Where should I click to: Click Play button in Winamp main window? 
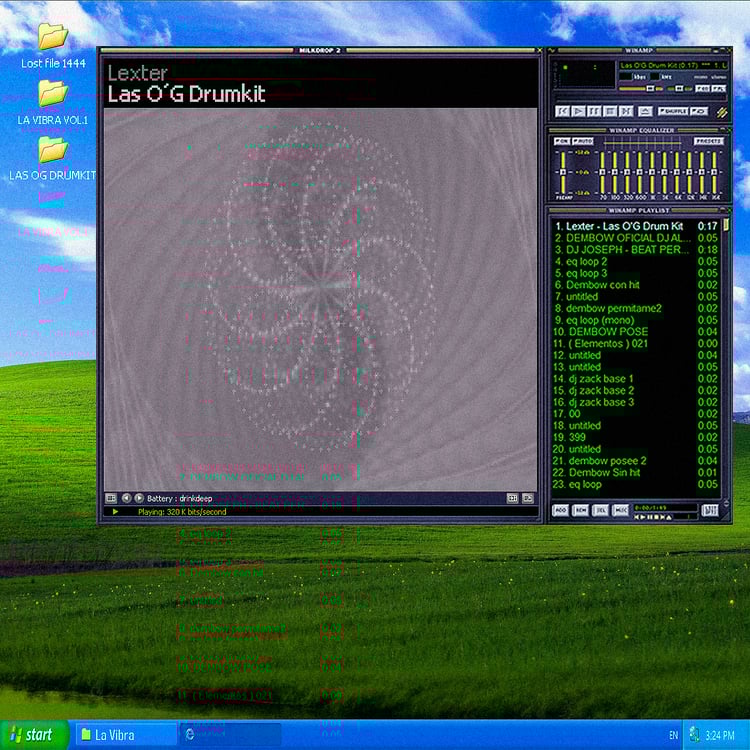tap(578, 111)
